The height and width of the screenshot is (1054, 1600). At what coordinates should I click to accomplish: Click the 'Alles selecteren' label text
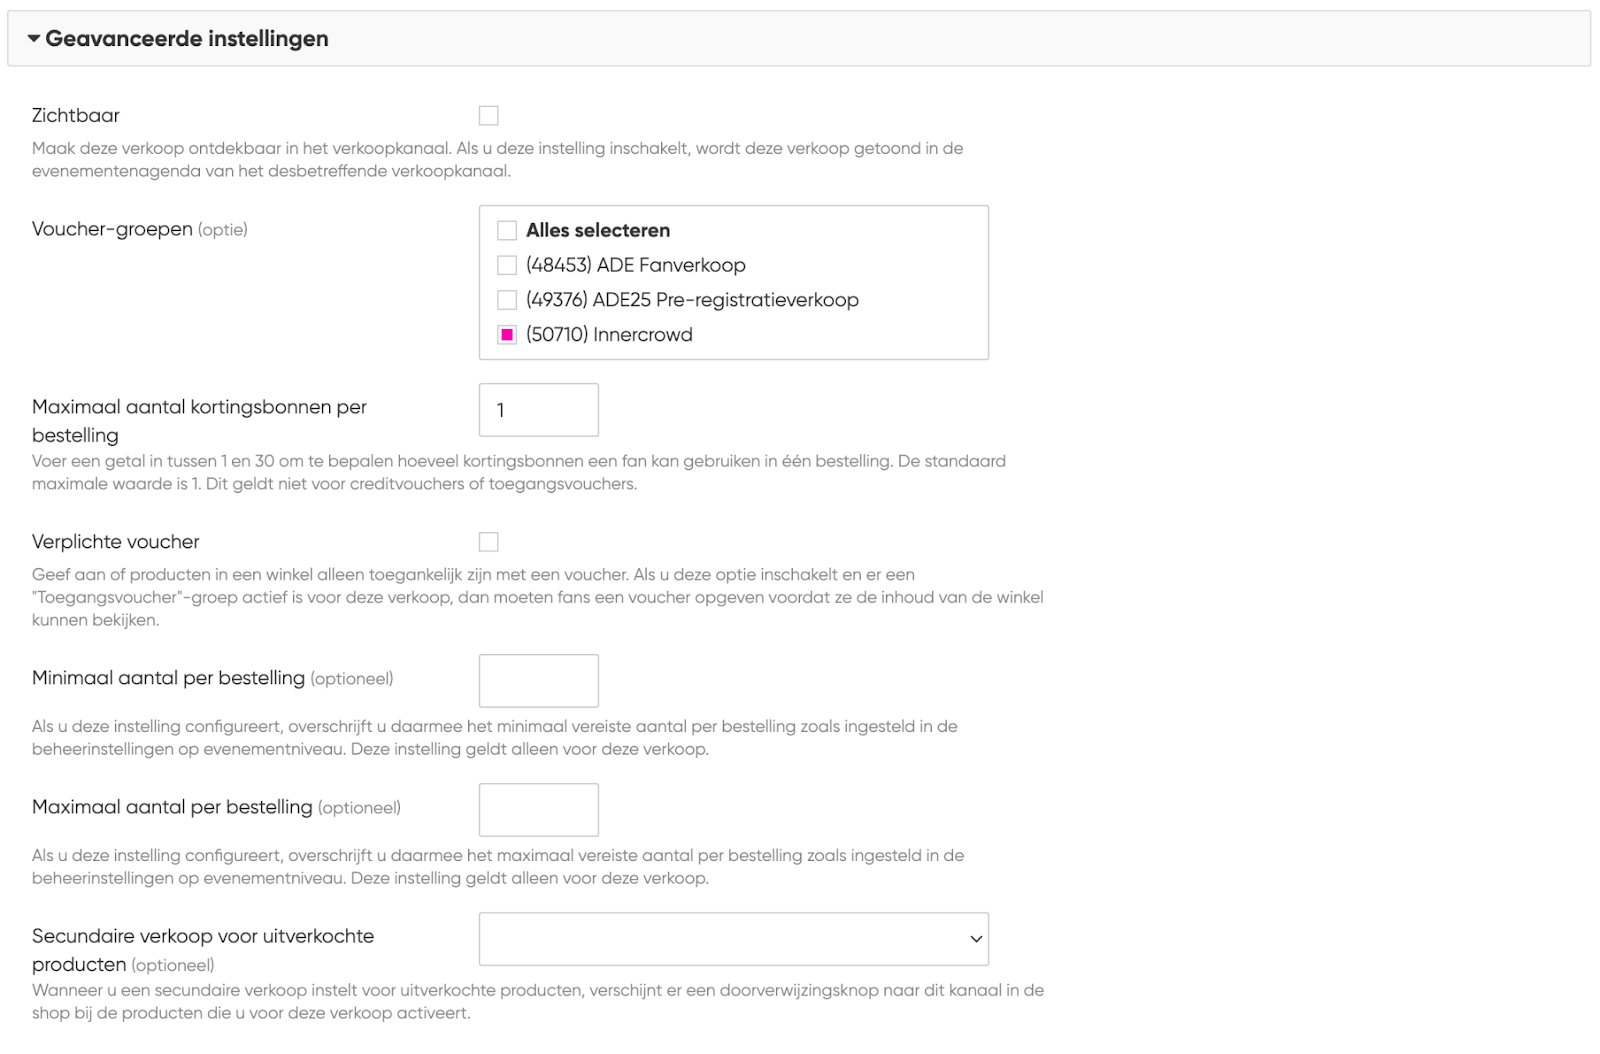(598, 231)
